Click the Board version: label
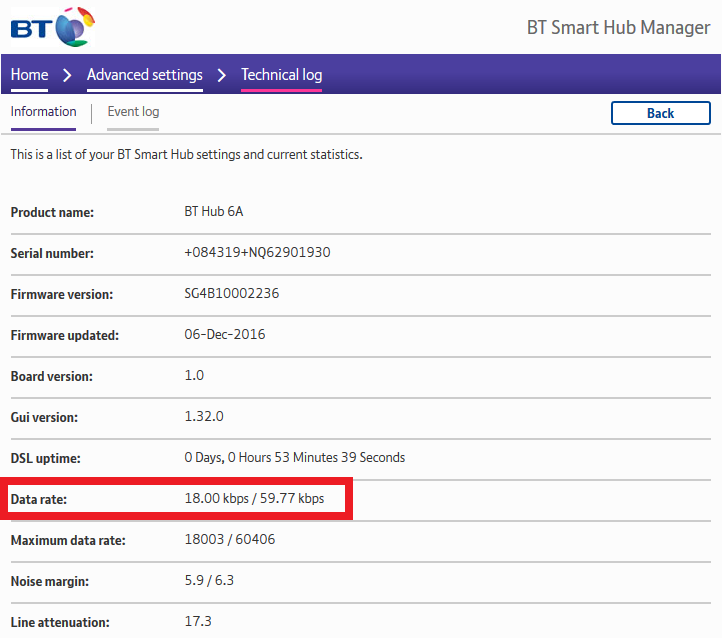Screen dimensions: 722x638 pyautogui.click(x=52, y=376)
